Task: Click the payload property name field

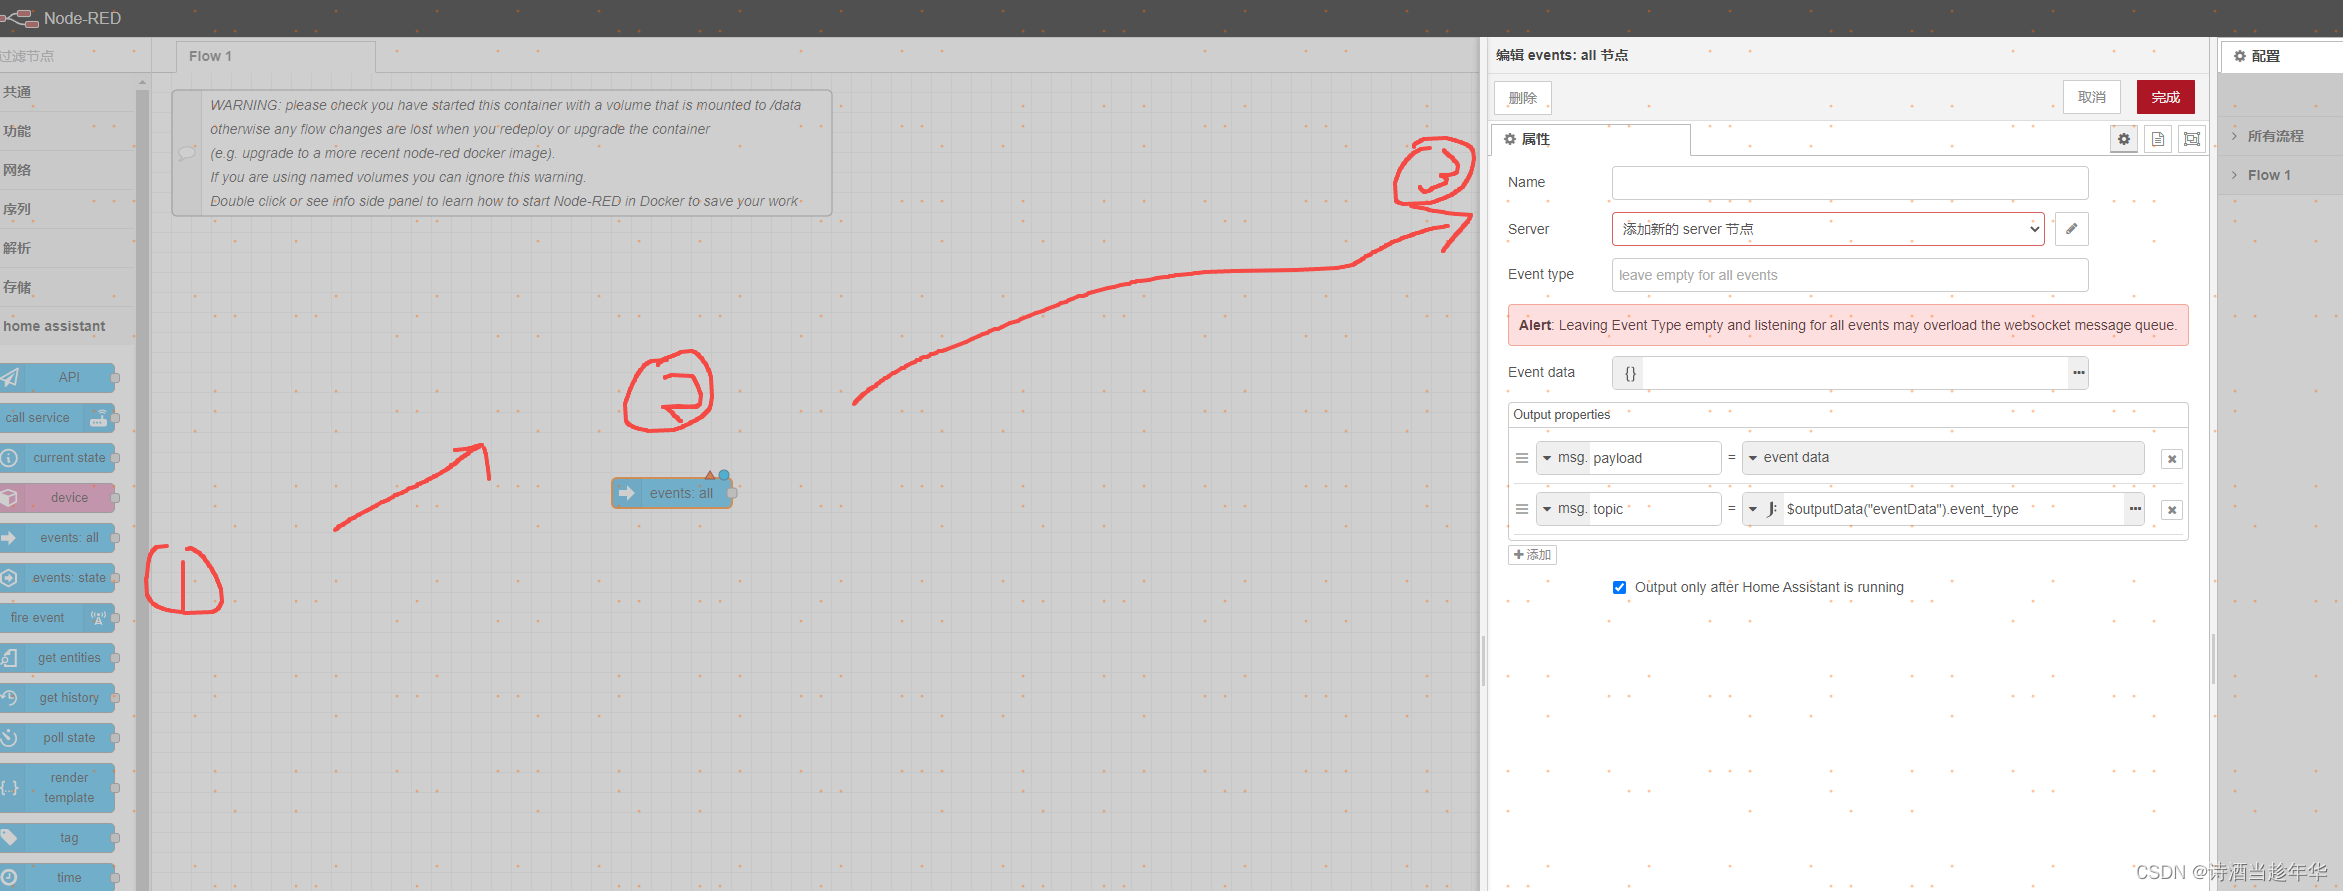Action: click(x=1655, y=458)
